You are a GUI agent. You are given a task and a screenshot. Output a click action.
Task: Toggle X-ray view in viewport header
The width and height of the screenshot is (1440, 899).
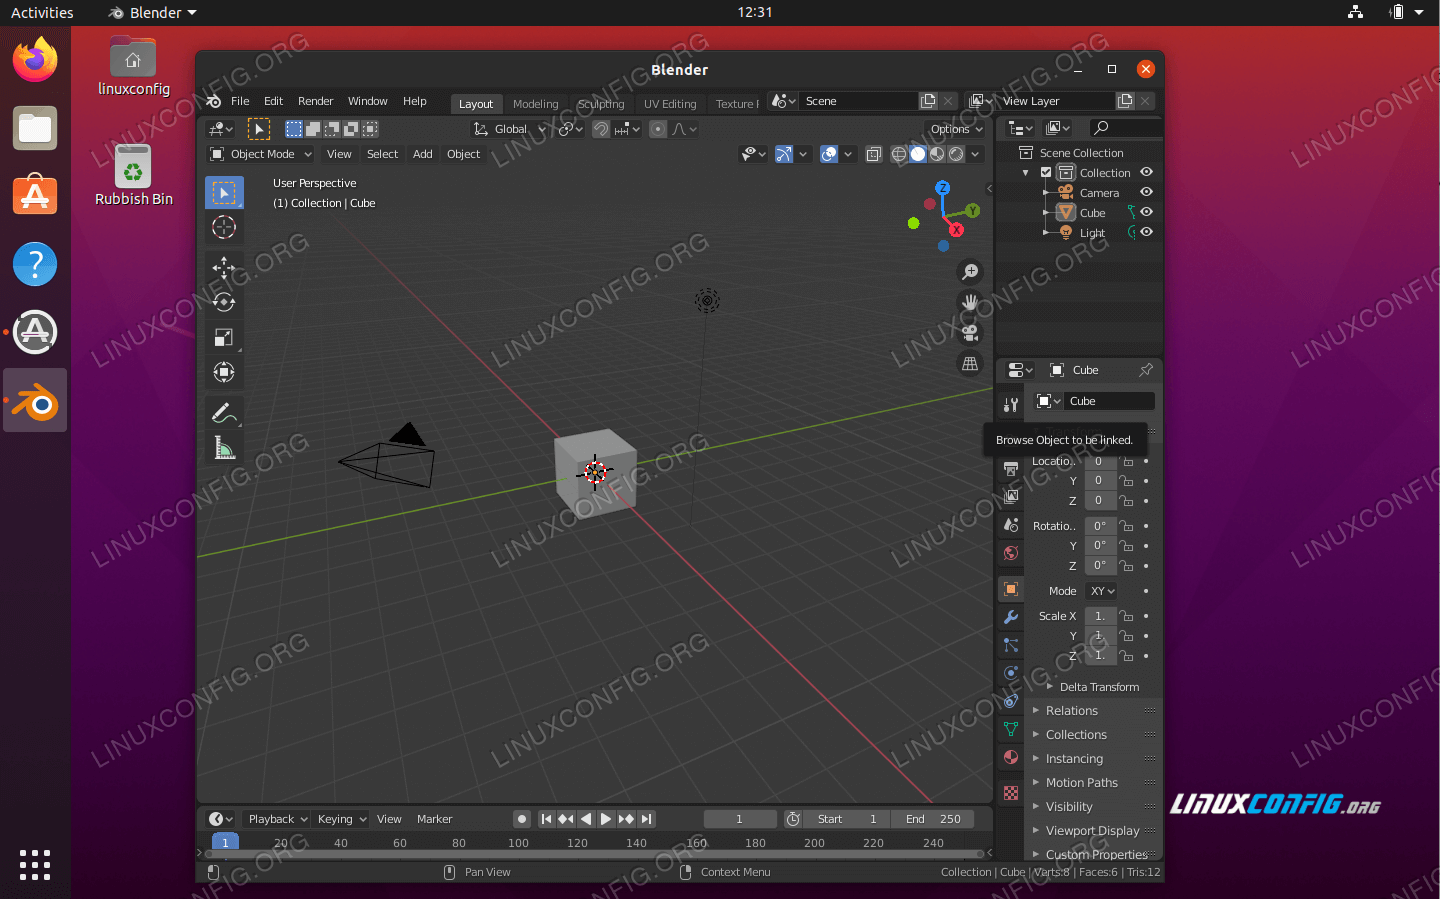coord(873,154)
